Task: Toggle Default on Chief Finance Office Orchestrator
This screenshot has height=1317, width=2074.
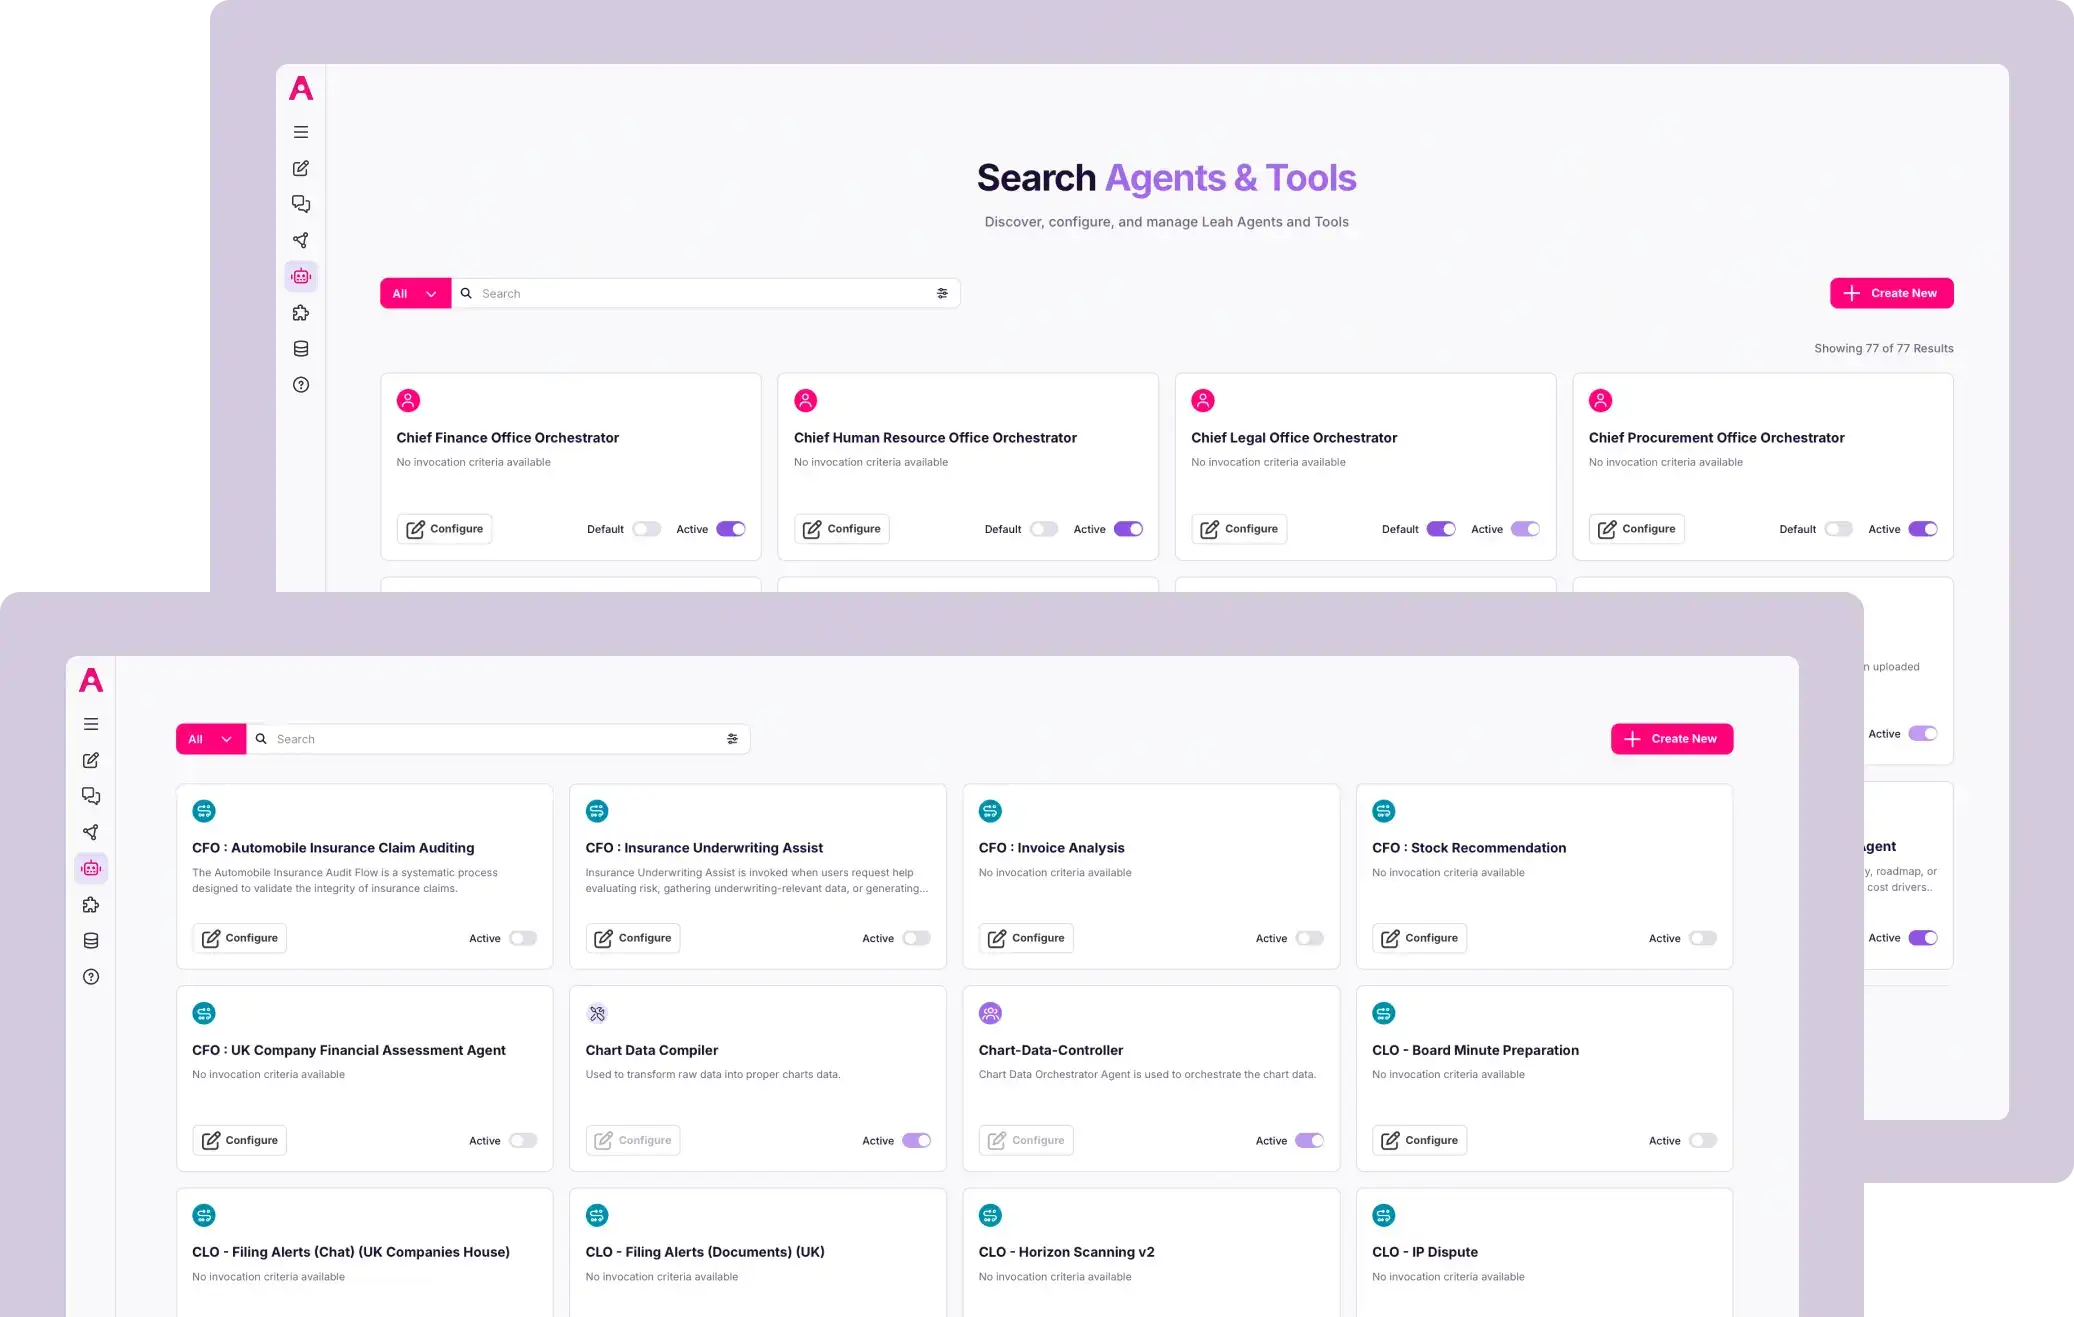Action: (646, 529)
